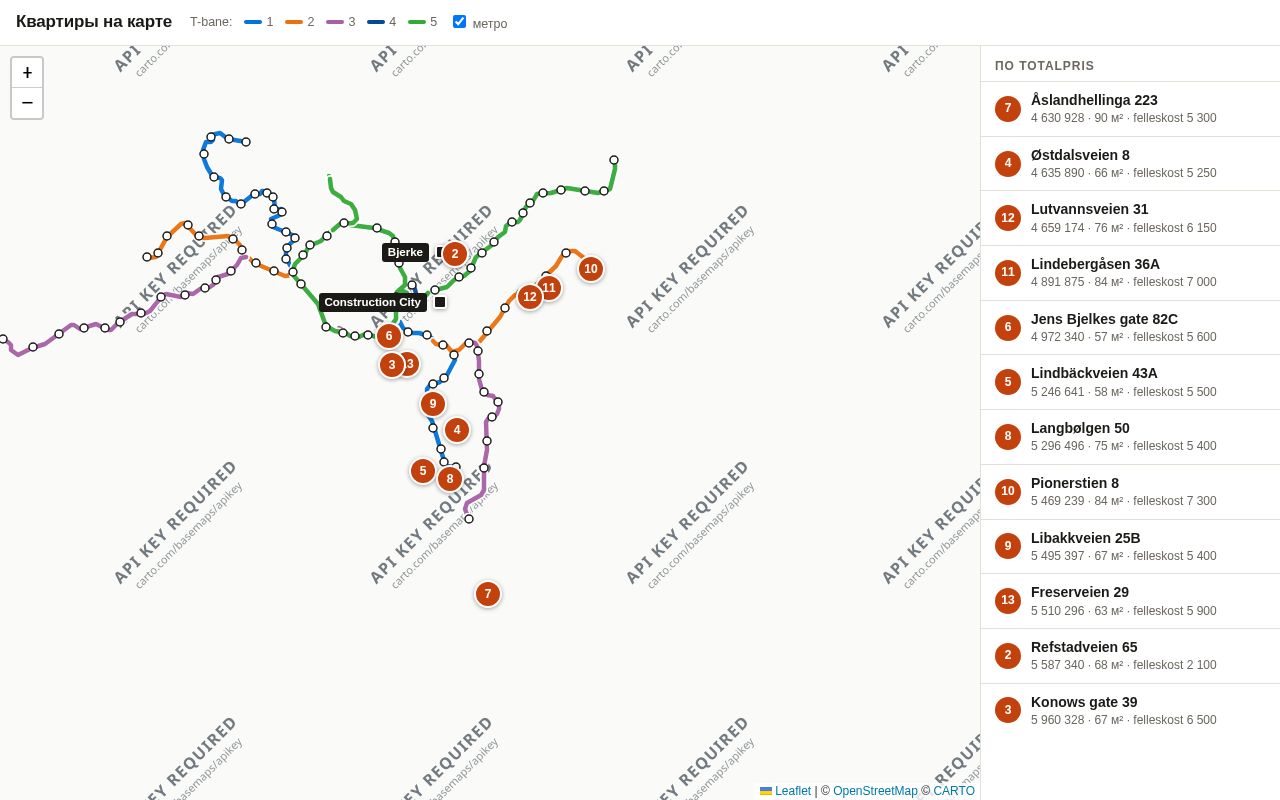Select map marker 12
Screen dimensions: 1280x800
(530, 297)
